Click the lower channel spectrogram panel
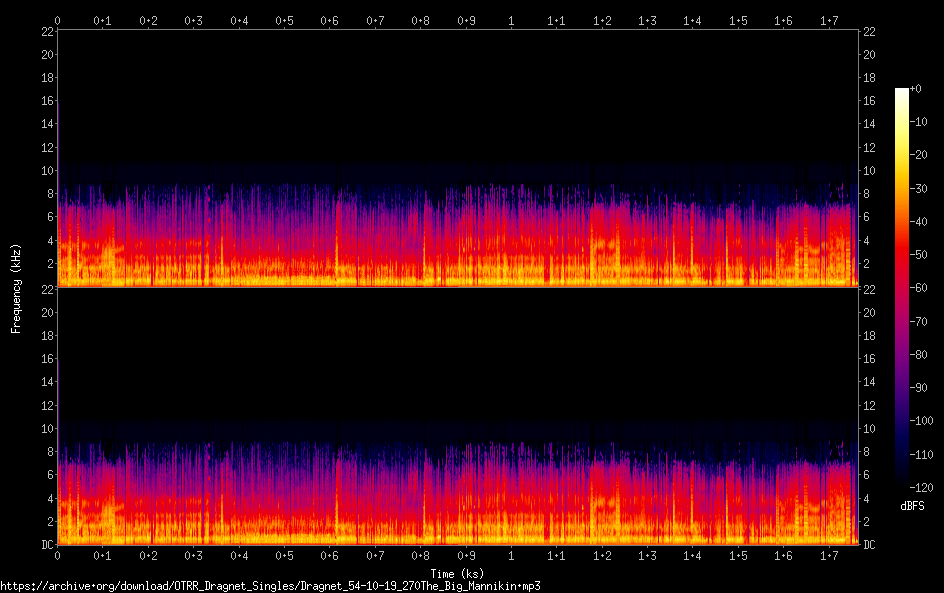The height and width of the screenshot is (593, 944). pos(457,416)
